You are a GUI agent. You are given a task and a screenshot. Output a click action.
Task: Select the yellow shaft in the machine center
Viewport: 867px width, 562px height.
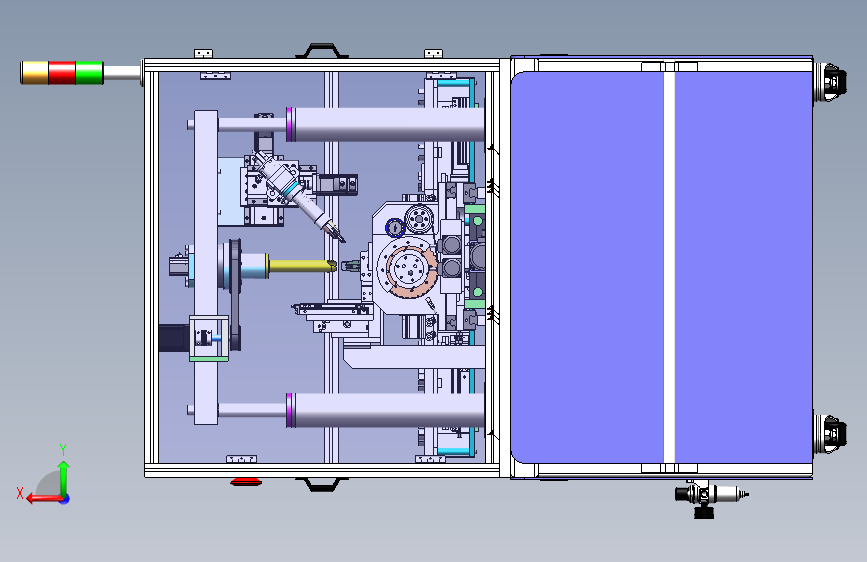pos(302,266)
